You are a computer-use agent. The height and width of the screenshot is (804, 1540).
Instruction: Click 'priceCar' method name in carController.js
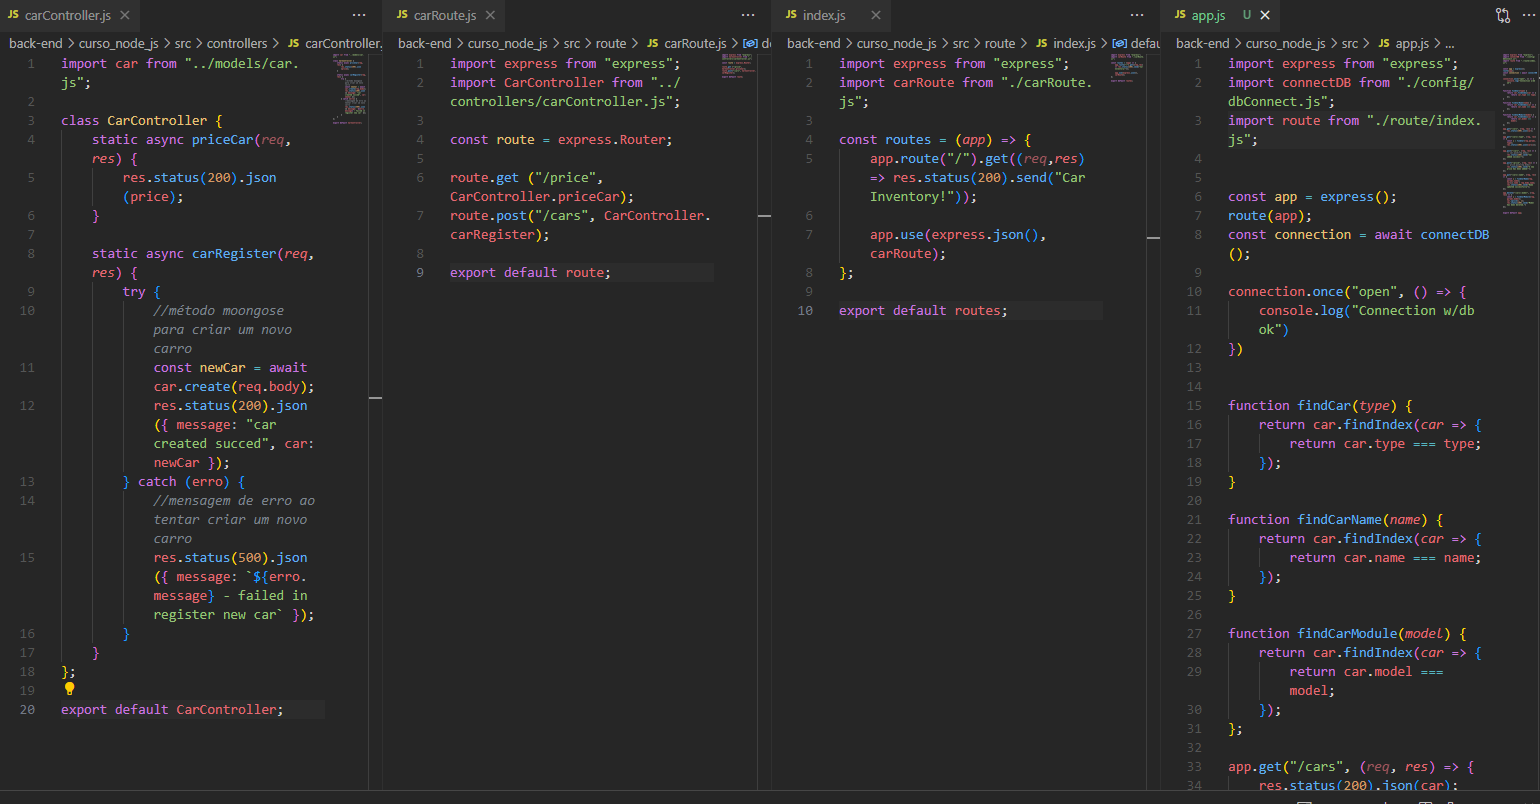[223, 139]
